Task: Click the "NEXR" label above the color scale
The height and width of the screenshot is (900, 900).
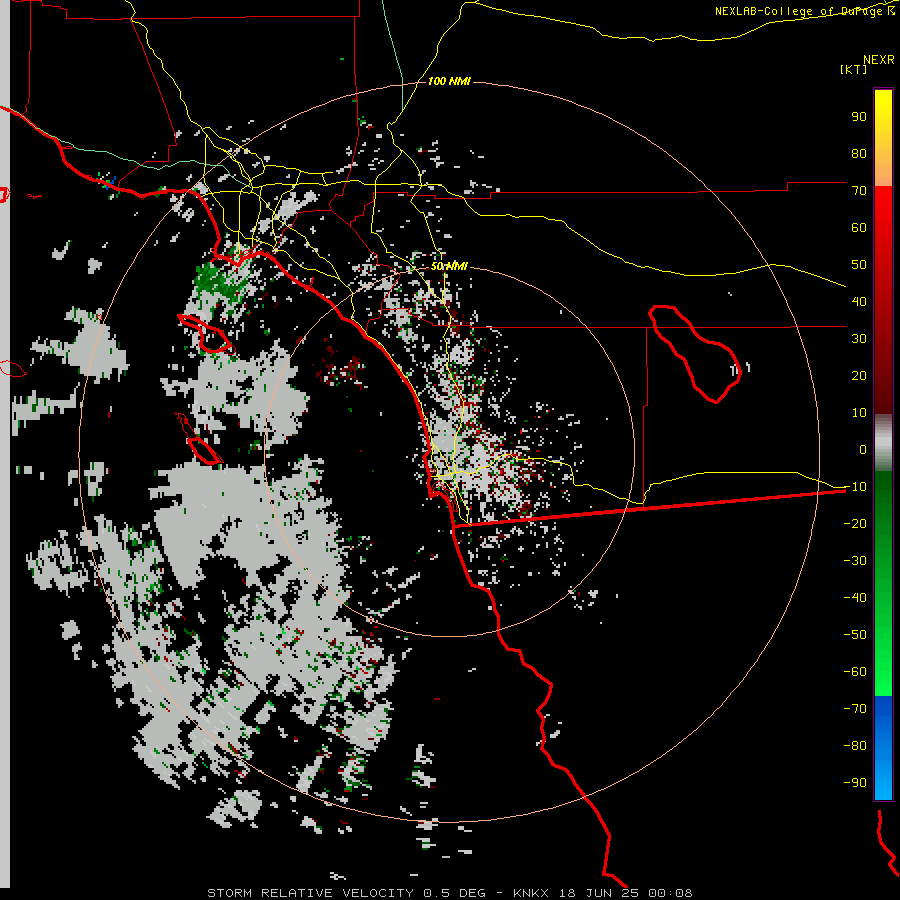Action: (878, 60)
